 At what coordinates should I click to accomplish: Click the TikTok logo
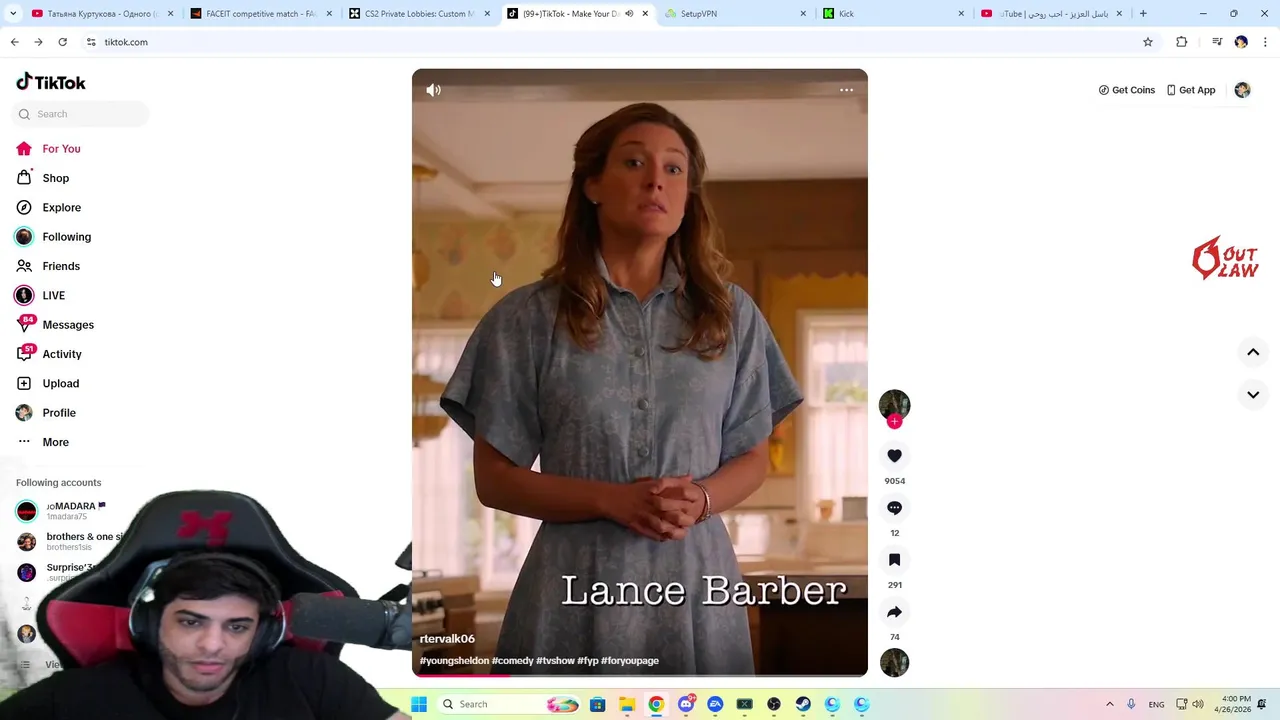pos(51,82)
